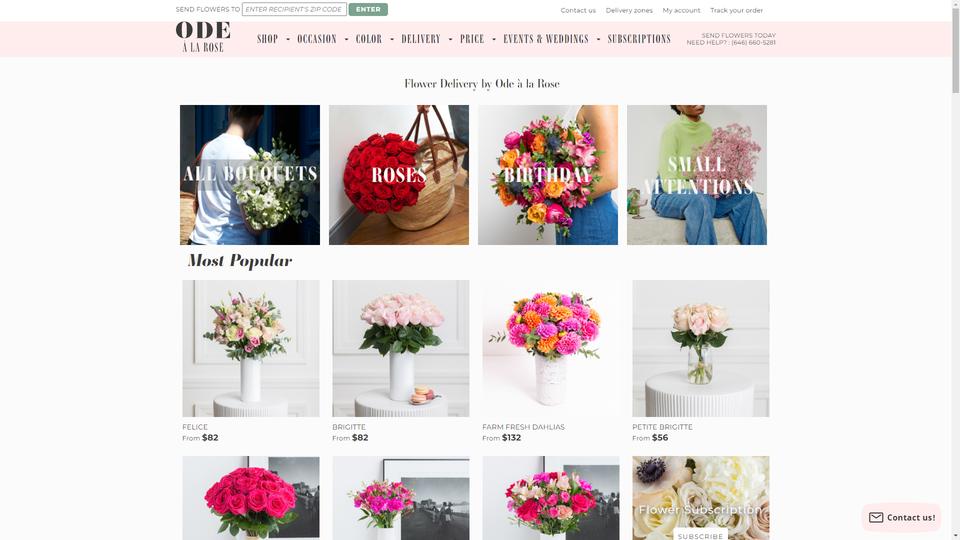Expand the Color menu
Screen dimensions: 960x540
tap(369, 39)
